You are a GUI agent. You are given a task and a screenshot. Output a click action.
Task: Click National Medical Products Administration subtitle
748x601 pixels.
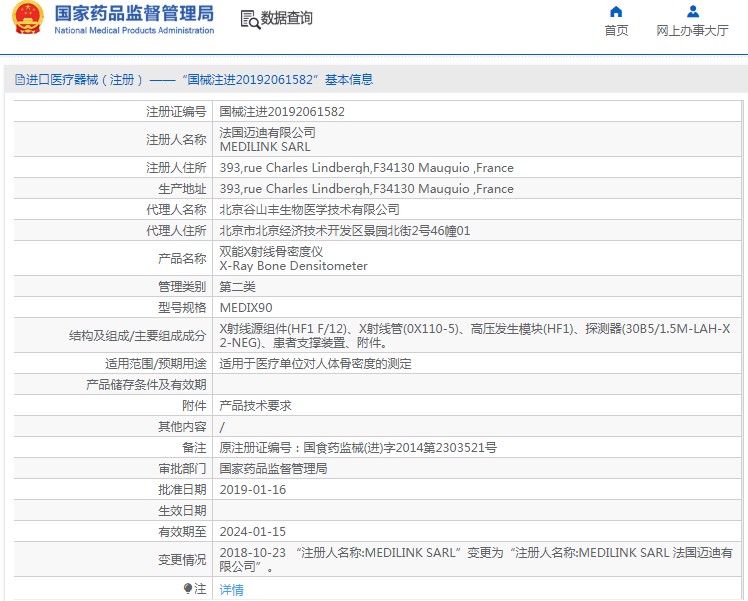point(134,30)
